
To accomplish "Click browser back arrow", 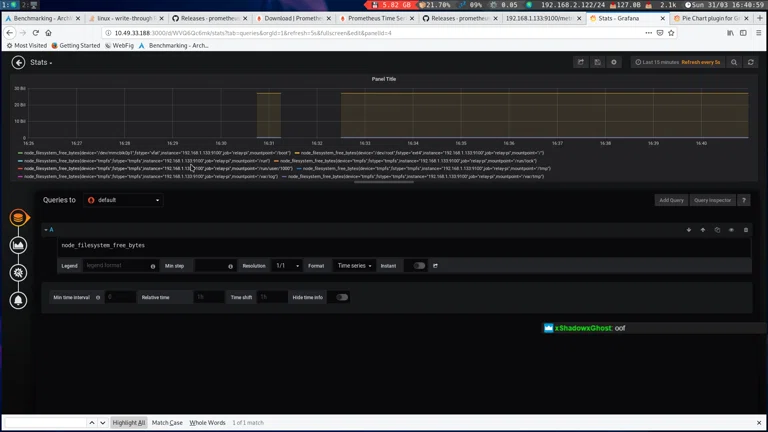I will (10, 33).
